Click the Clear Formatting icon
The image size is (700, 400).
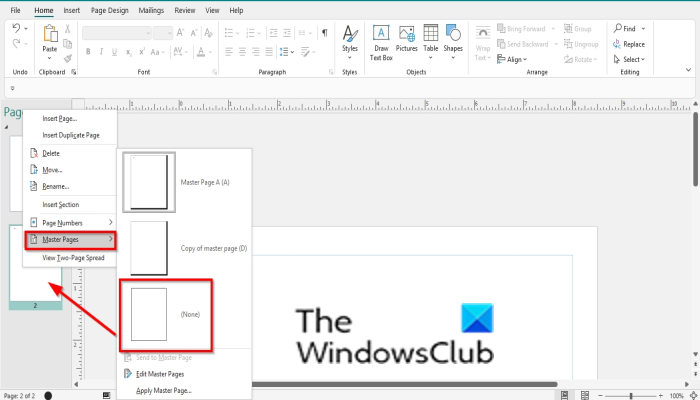[x=208, y=33]
